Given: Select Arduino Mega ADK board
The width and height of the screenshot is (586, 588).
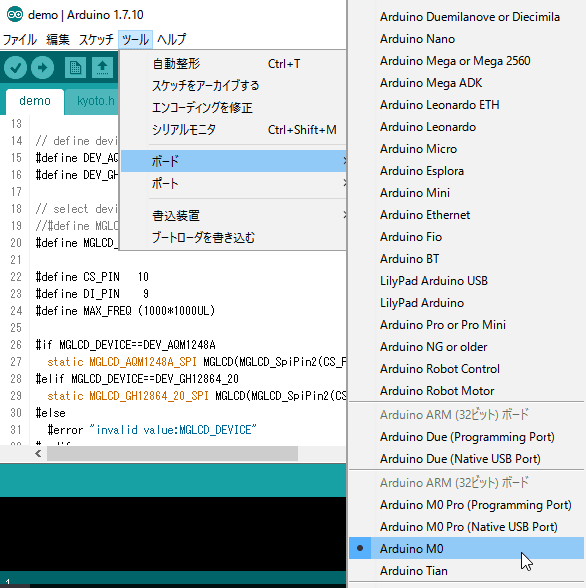Looking at the screenshot, I should [x=466, y=83].
